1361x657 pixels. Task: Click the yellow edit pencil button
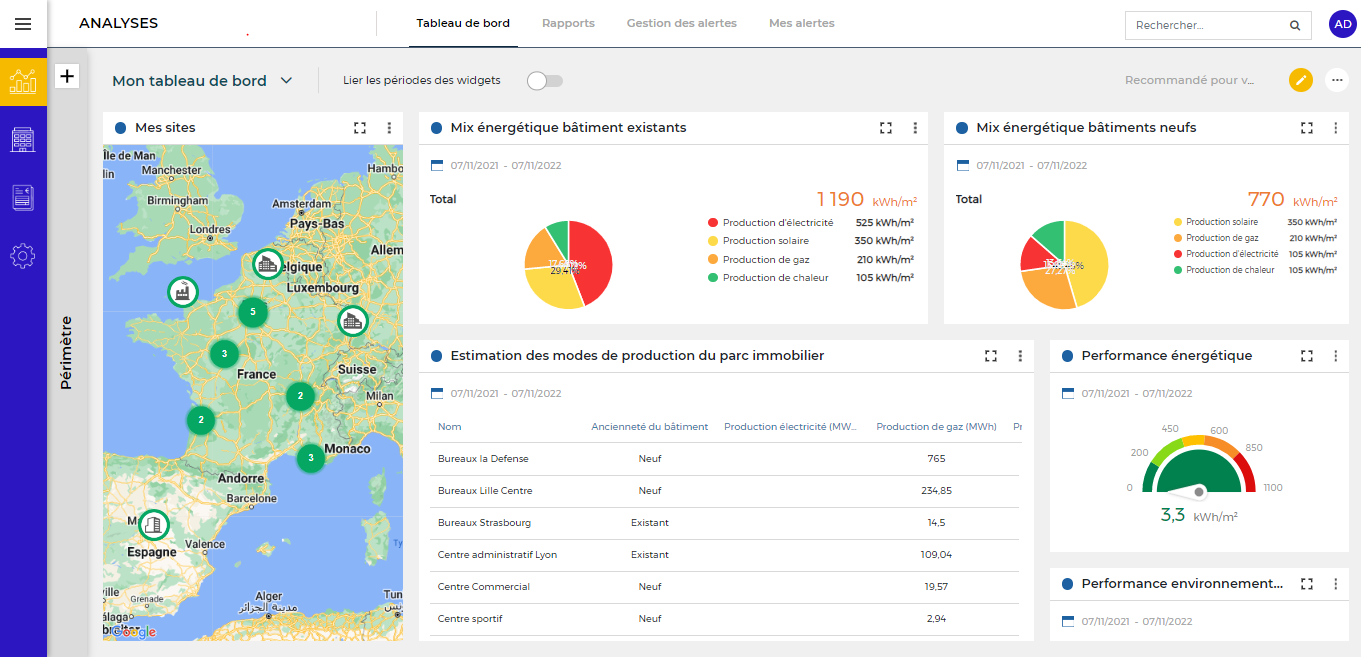tap(1300, 80)
